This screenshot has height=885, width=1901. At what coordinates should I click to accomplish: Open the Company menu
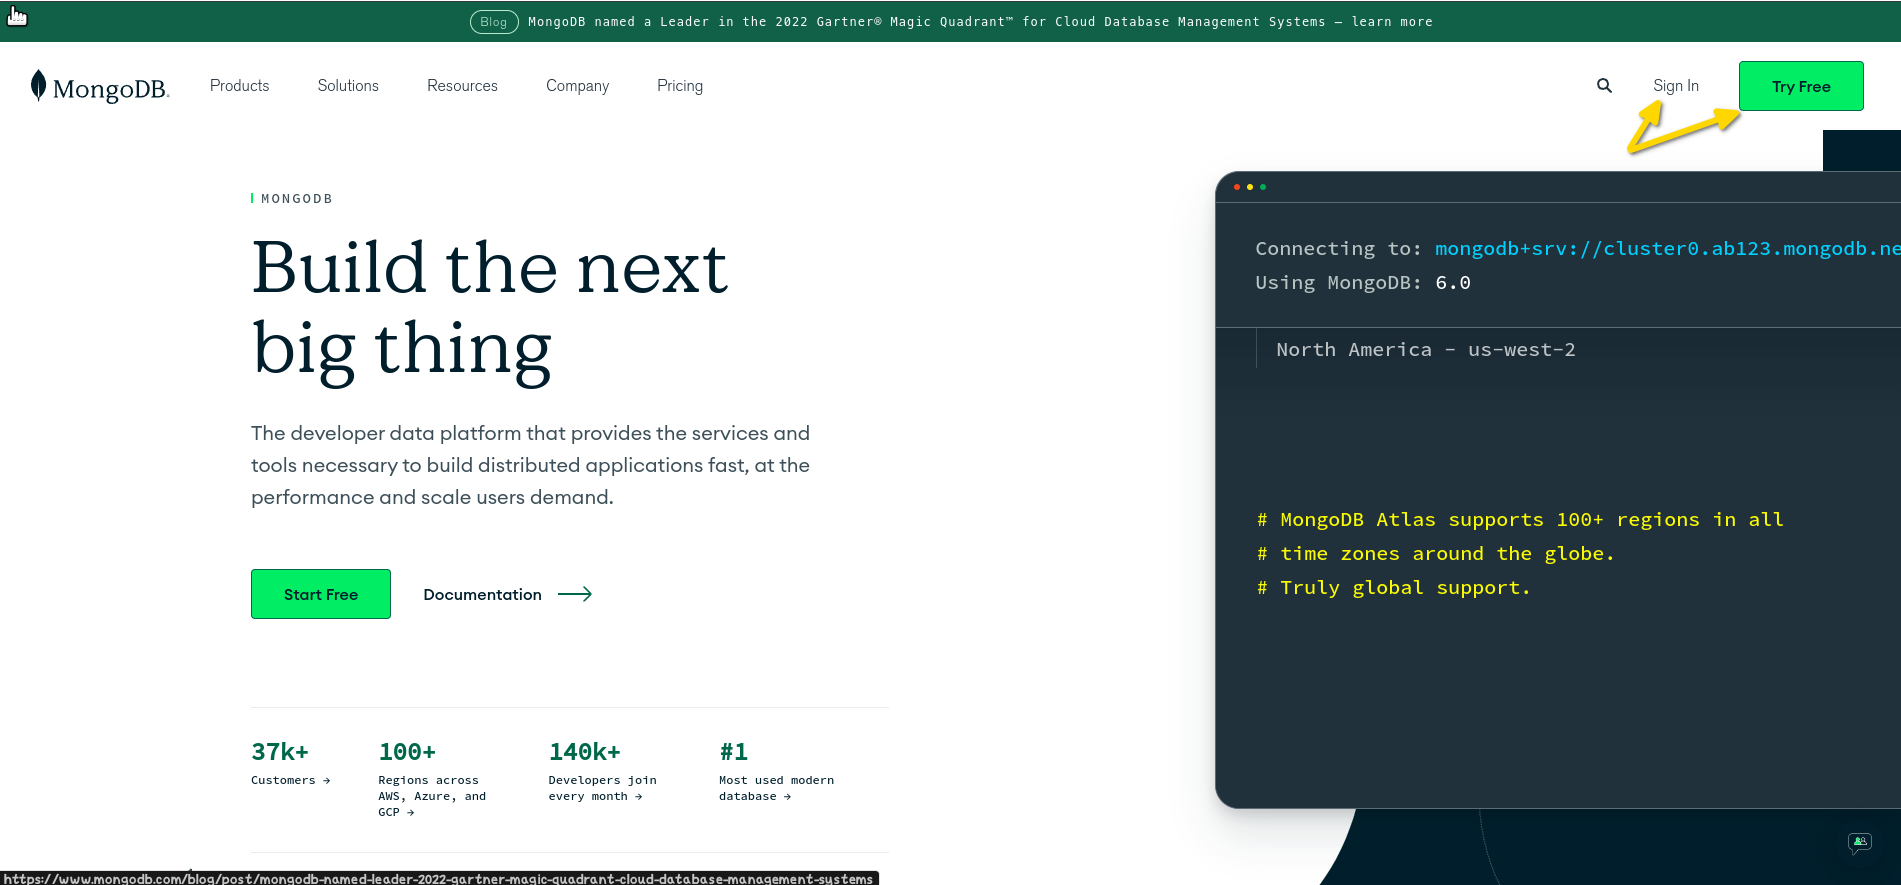pos(577,86)
